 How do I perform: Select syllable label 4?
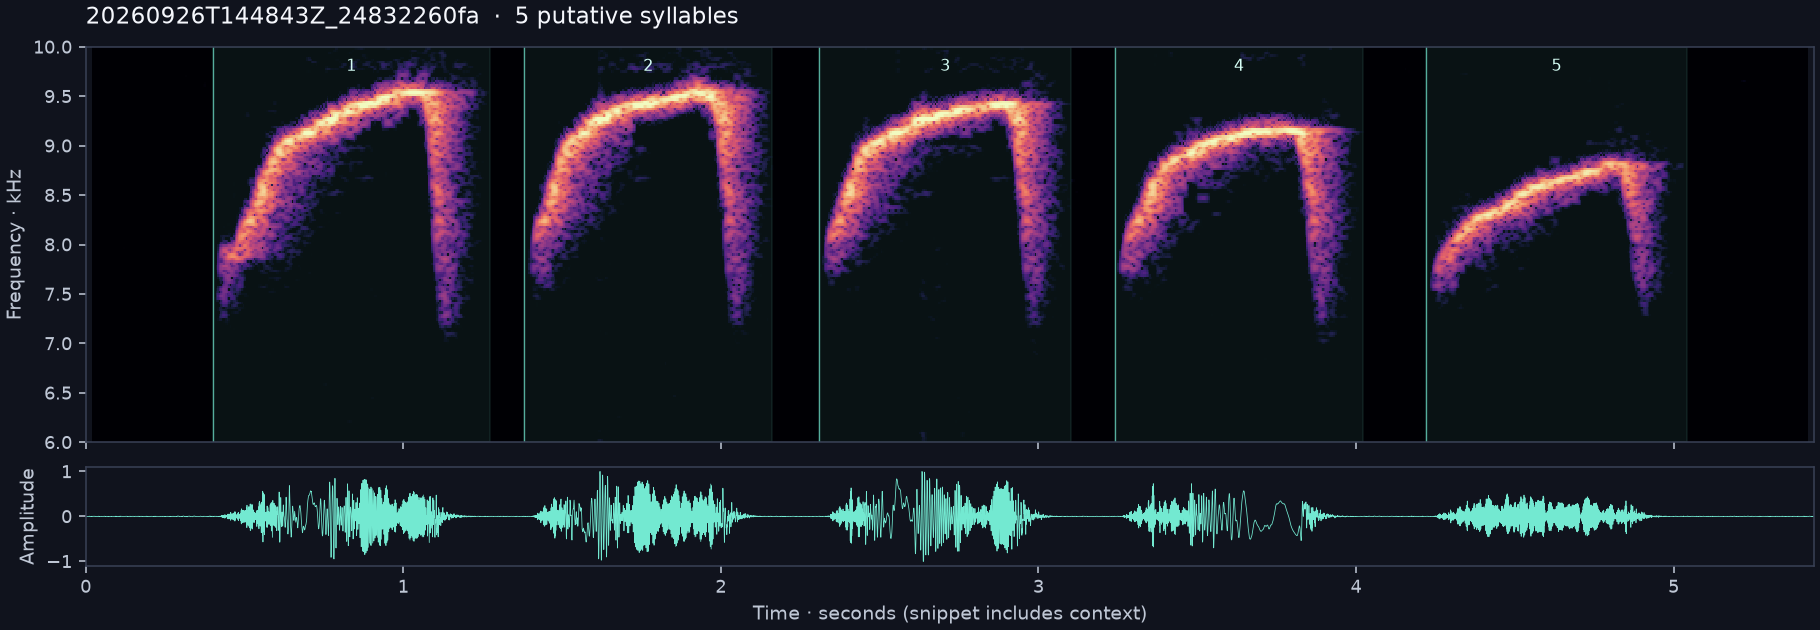pos(1239,65)
